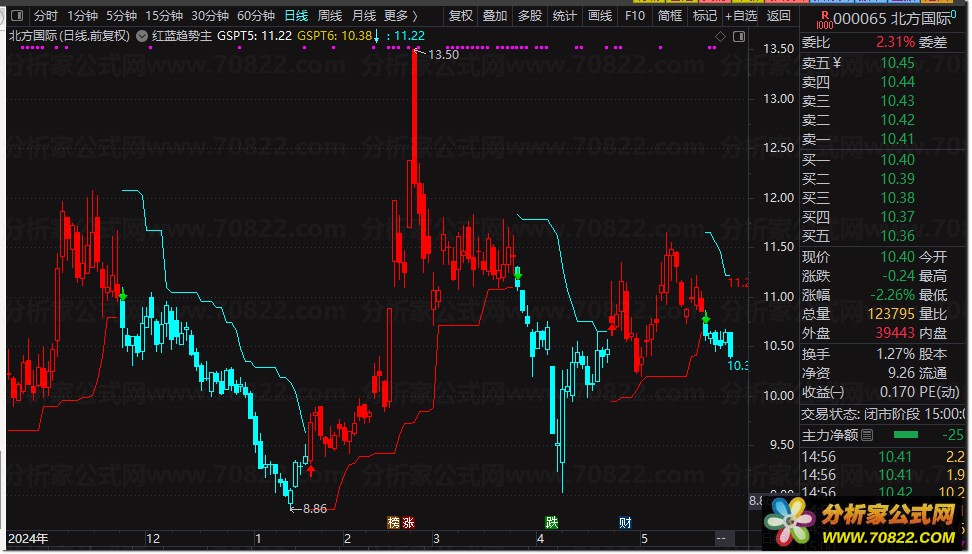Open the F10 company information

point(635,15)
